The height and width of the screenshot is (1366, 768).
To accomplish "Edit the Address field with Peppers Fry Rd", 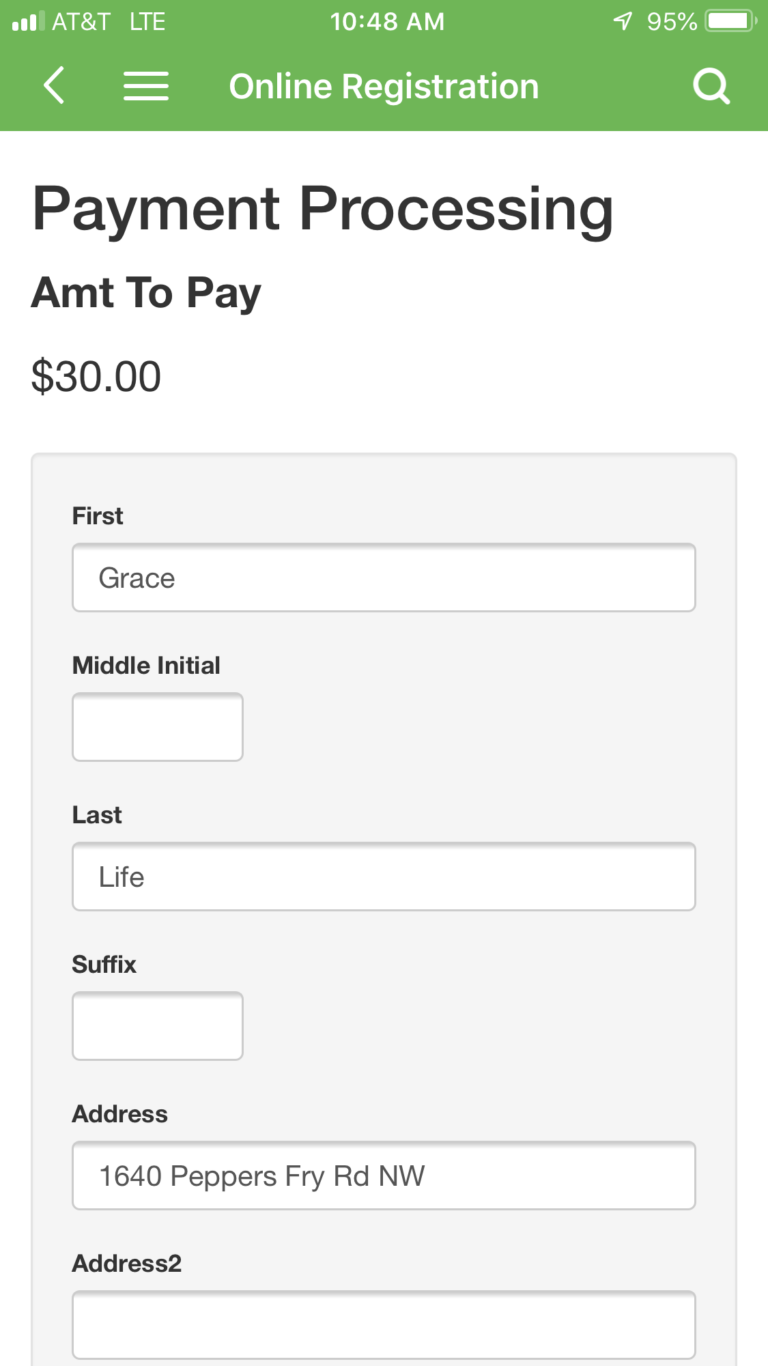I will pos(383,1175).
